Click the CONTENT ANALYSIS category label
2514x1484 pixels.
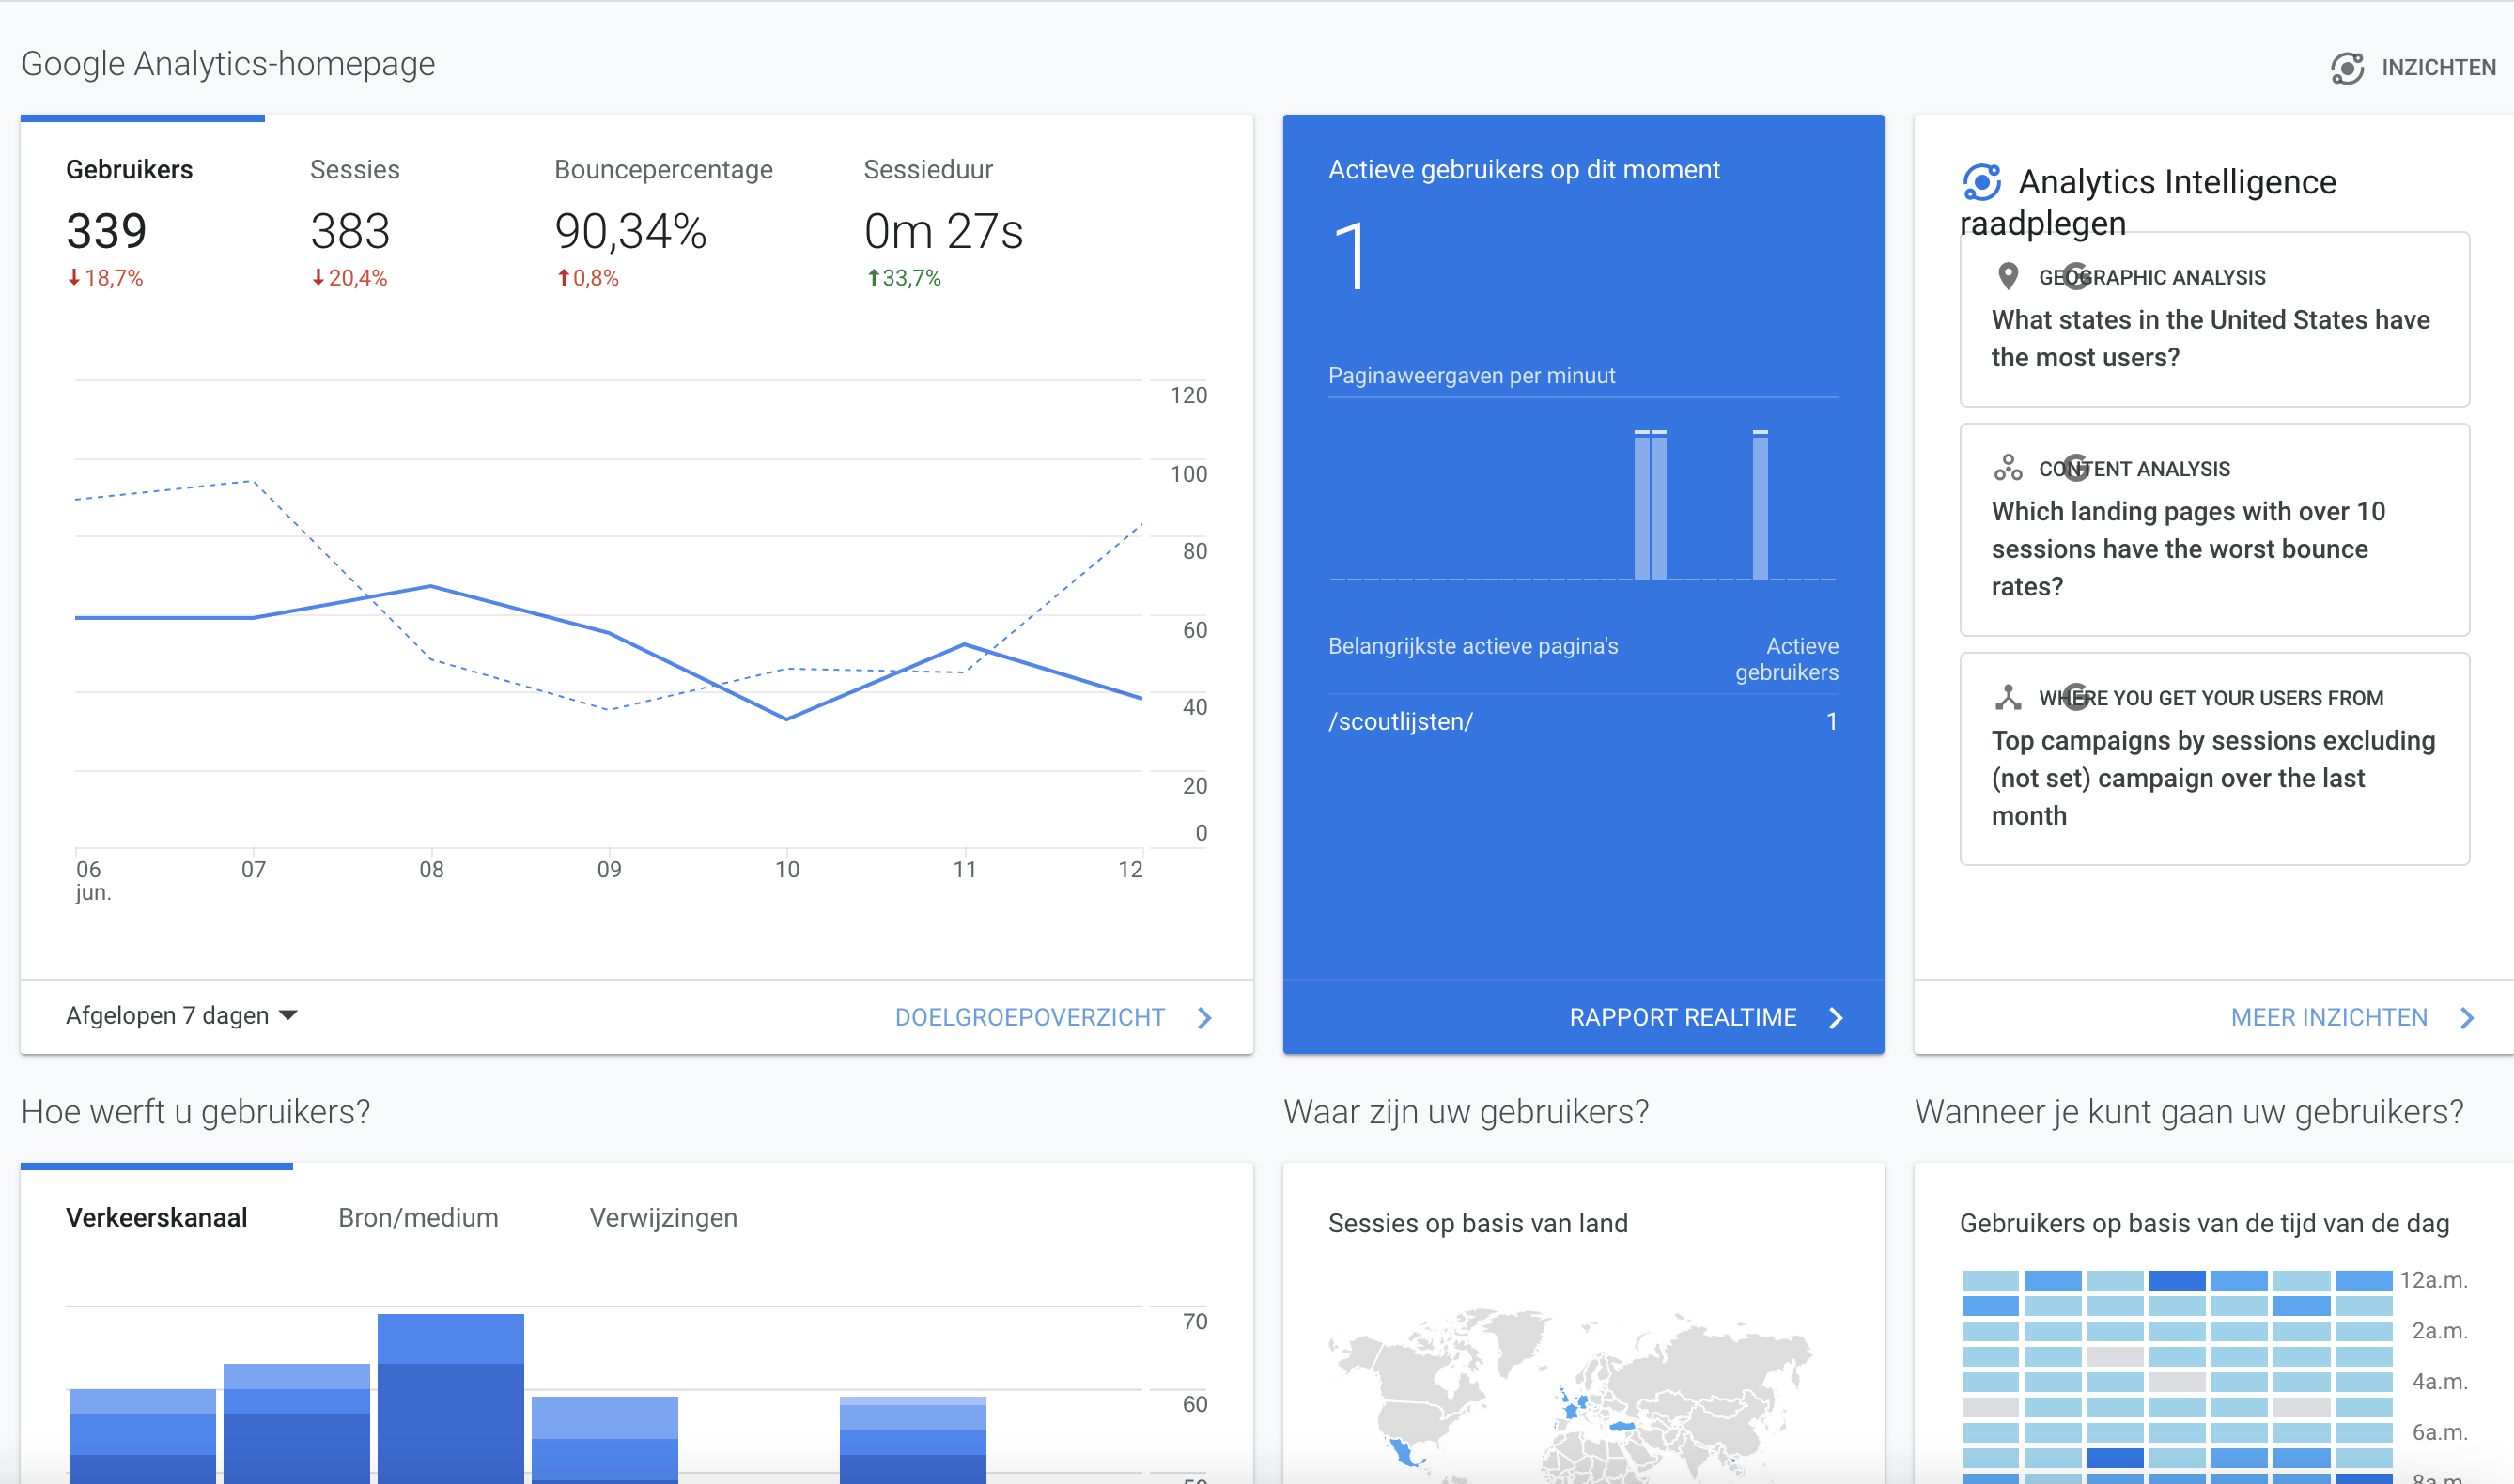pos(2134,469)
